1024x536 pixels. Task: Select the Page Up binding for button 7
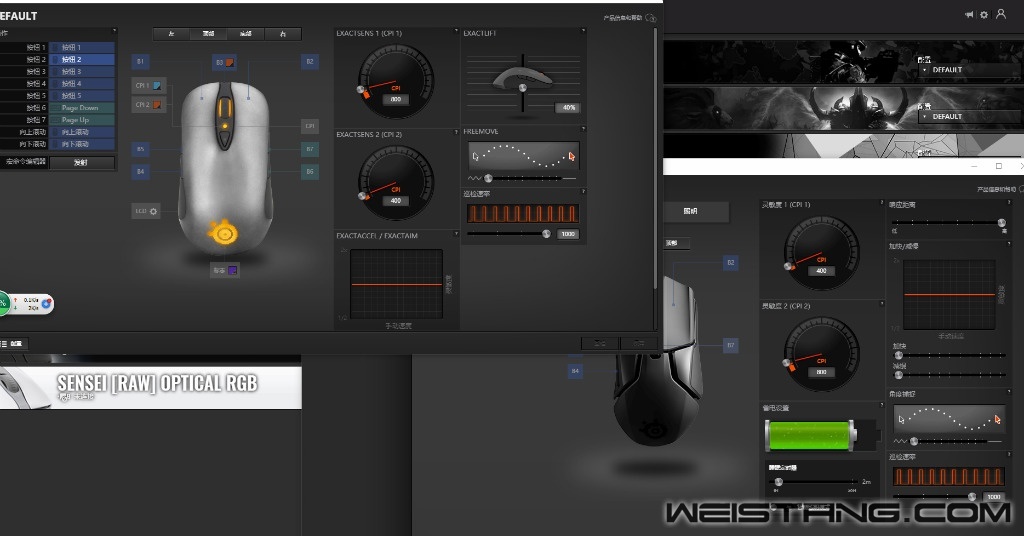tap(82, 120)
